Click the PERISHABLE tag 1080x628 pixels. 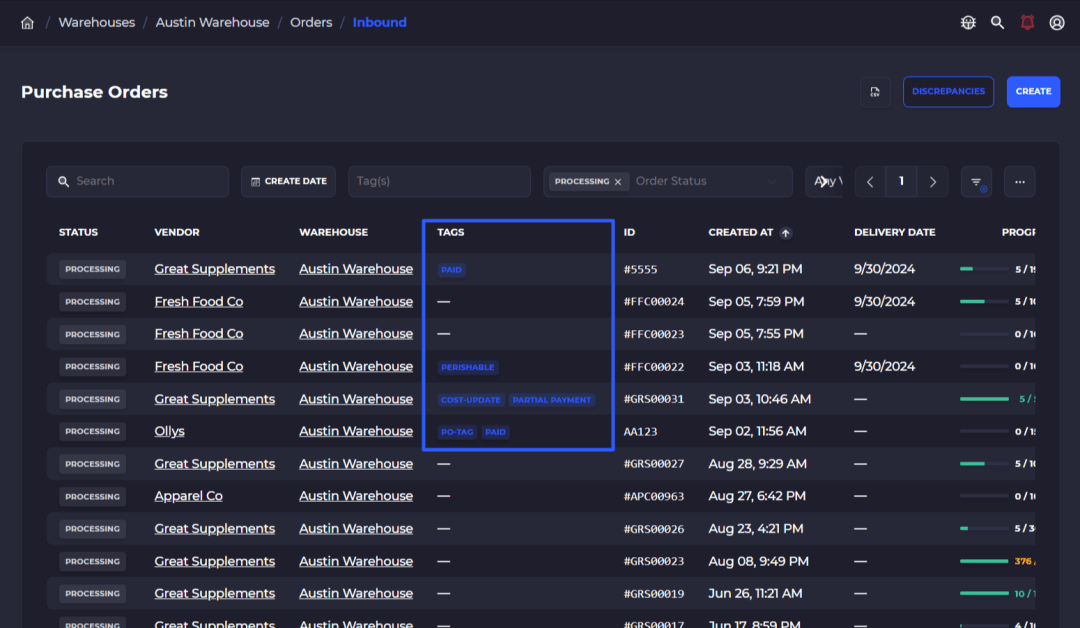pyautogui.click(x=468, y=368)
